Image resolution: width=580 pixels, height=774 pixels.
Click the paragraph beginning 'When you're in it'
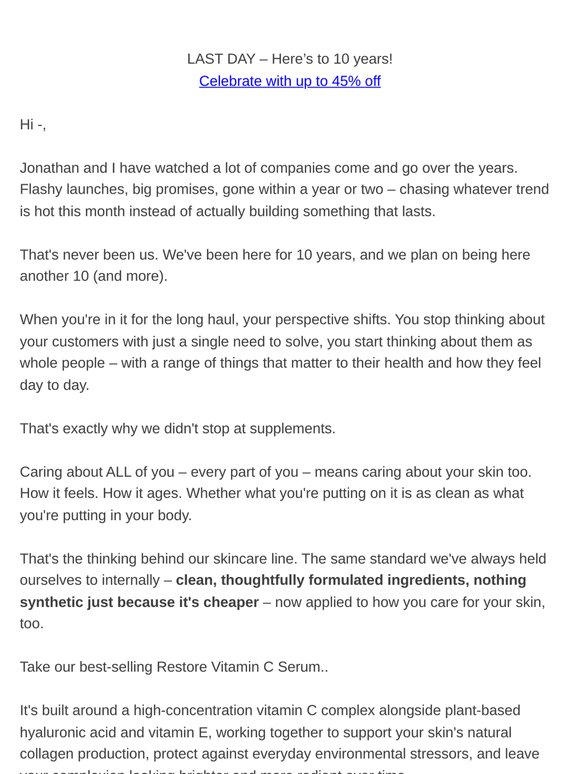point(282,352)
